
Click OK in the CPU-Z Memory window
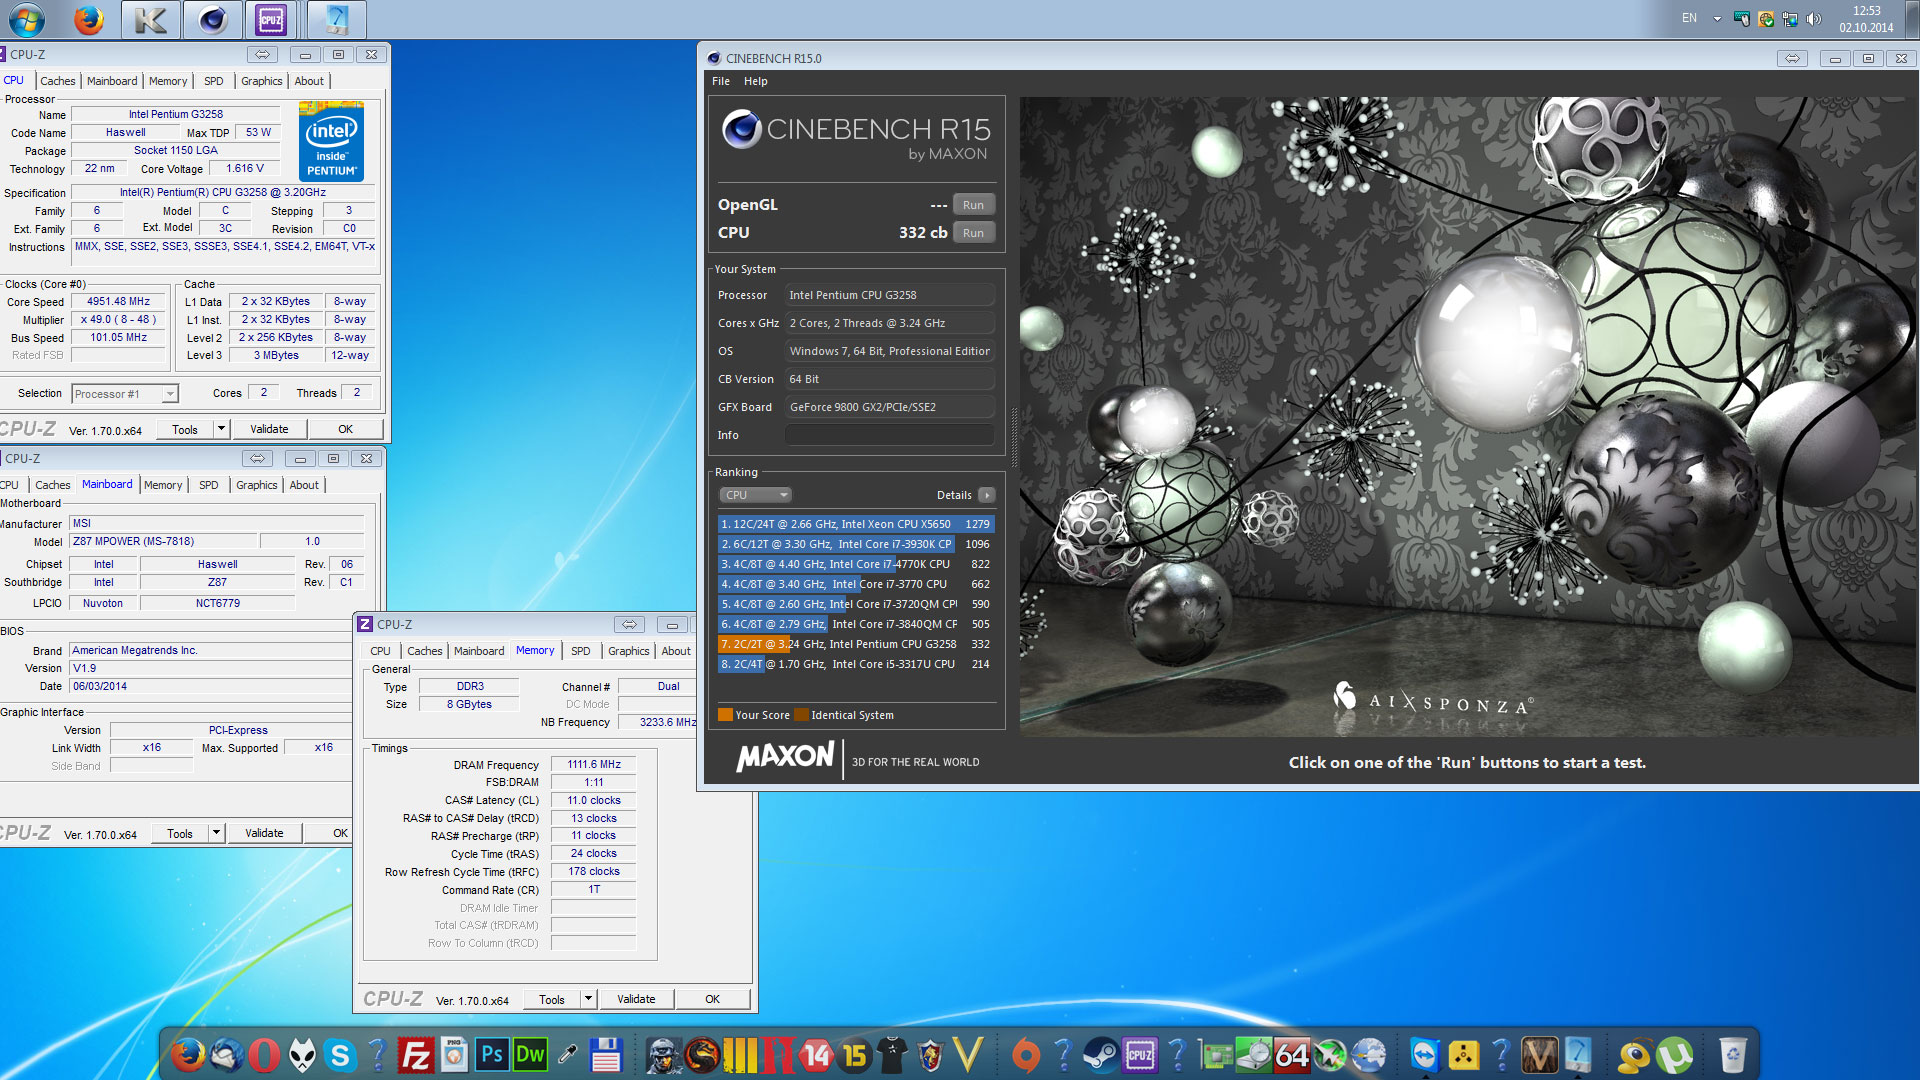pos(712,999)
